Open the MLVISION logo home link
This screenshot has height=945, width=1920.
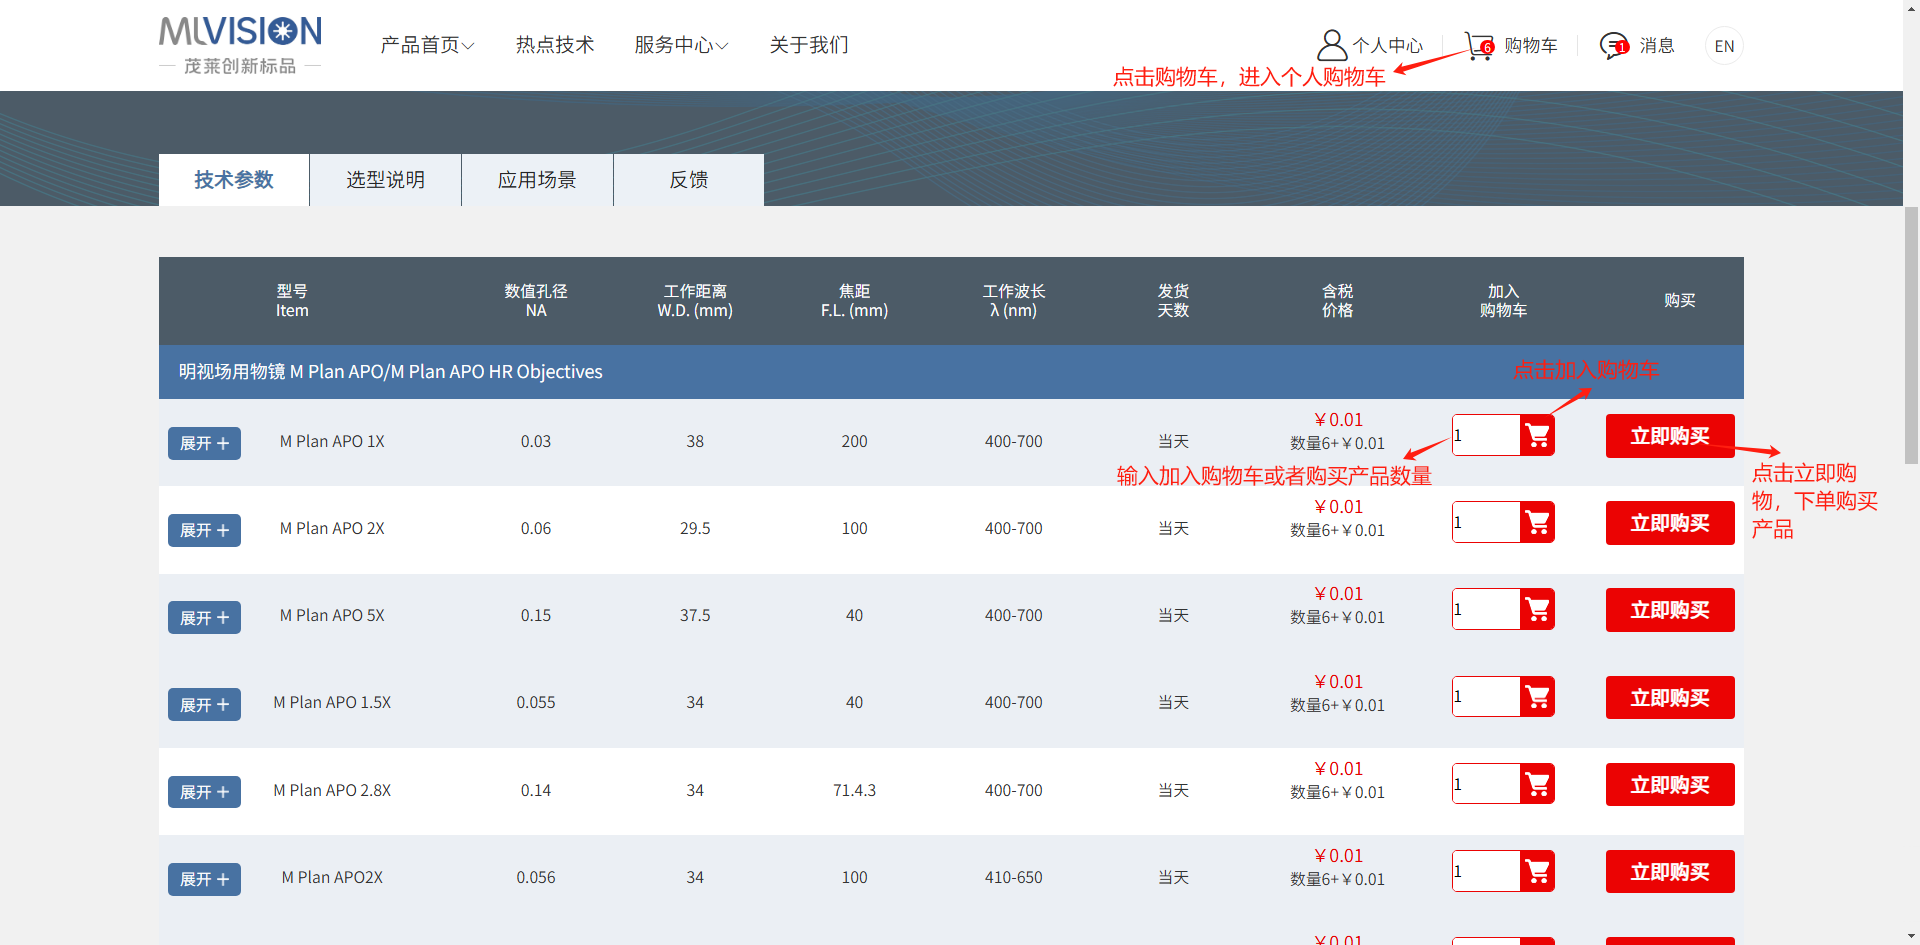click(240, 45)
